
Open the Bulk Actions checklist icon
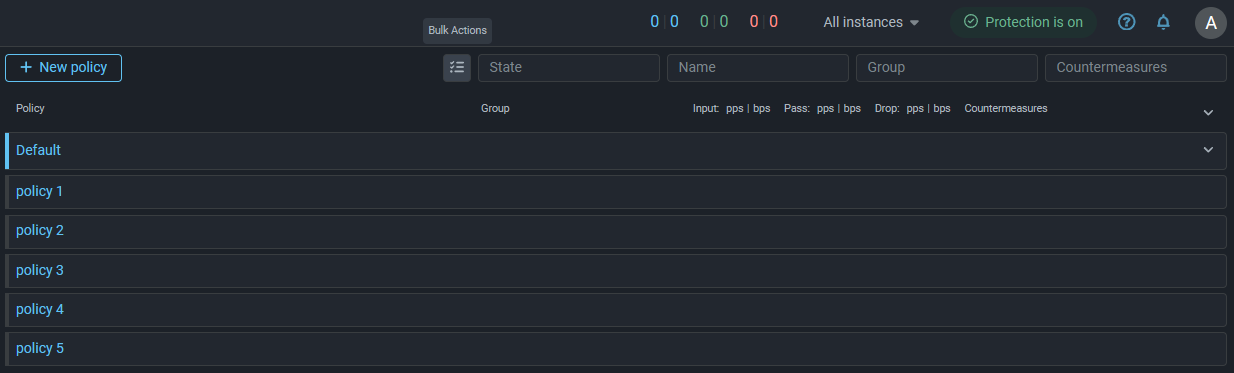tap(457, 68)
